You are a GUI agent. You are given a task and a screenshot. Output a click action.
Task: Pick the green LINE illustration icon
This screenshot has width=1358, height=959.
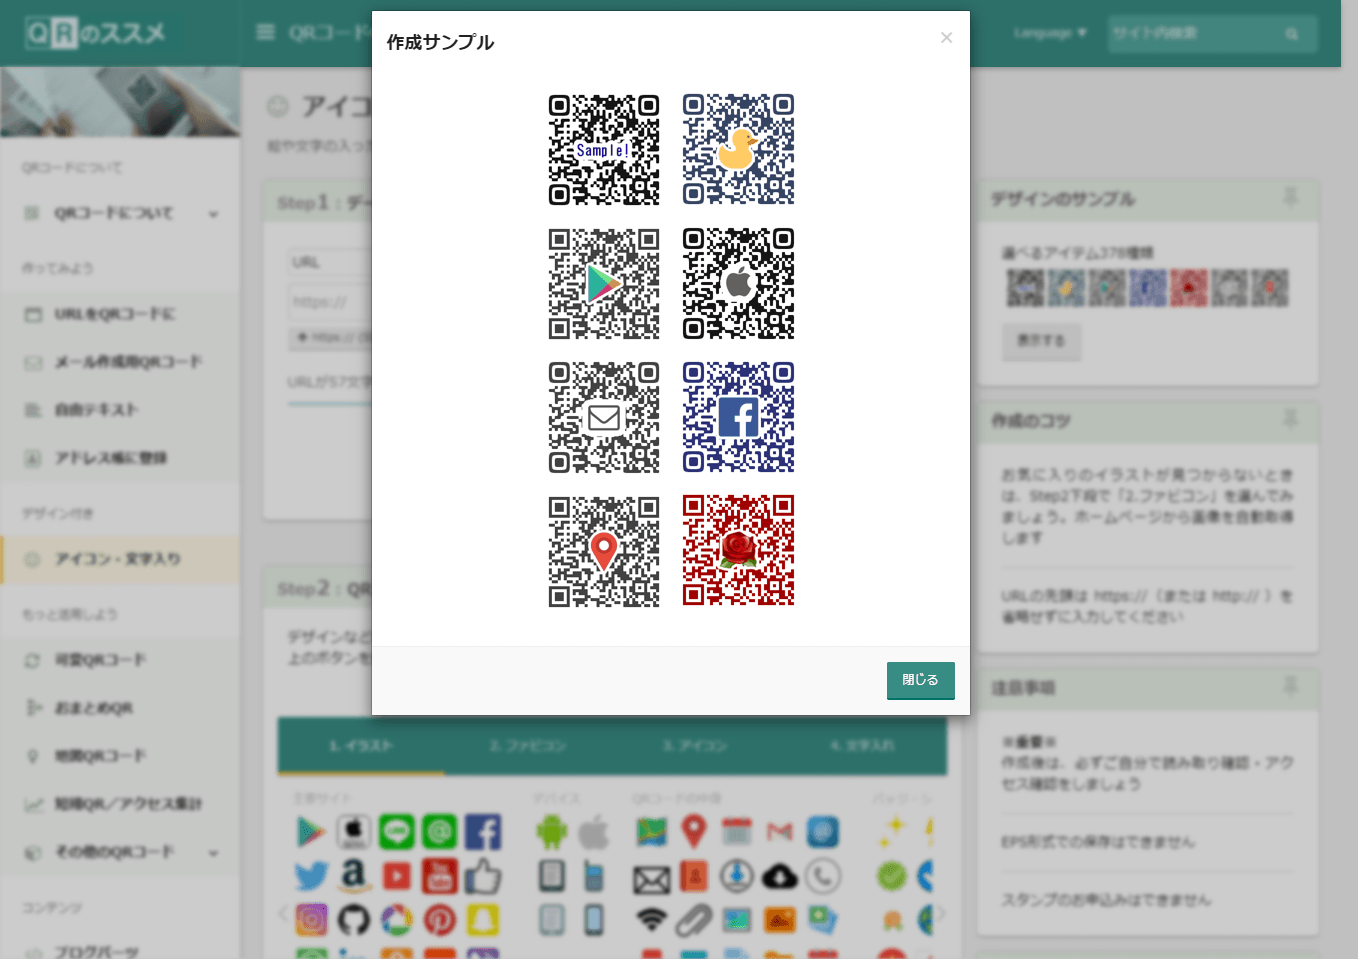coord(397,832)
